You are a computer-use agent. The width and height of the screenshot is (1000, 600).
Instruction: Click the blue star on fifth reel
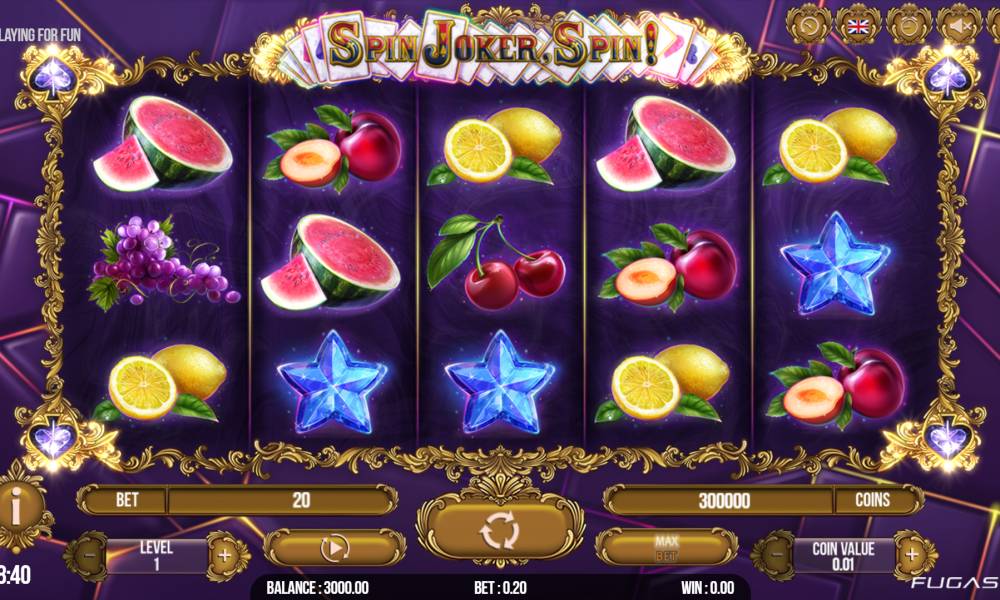point(835,264)
